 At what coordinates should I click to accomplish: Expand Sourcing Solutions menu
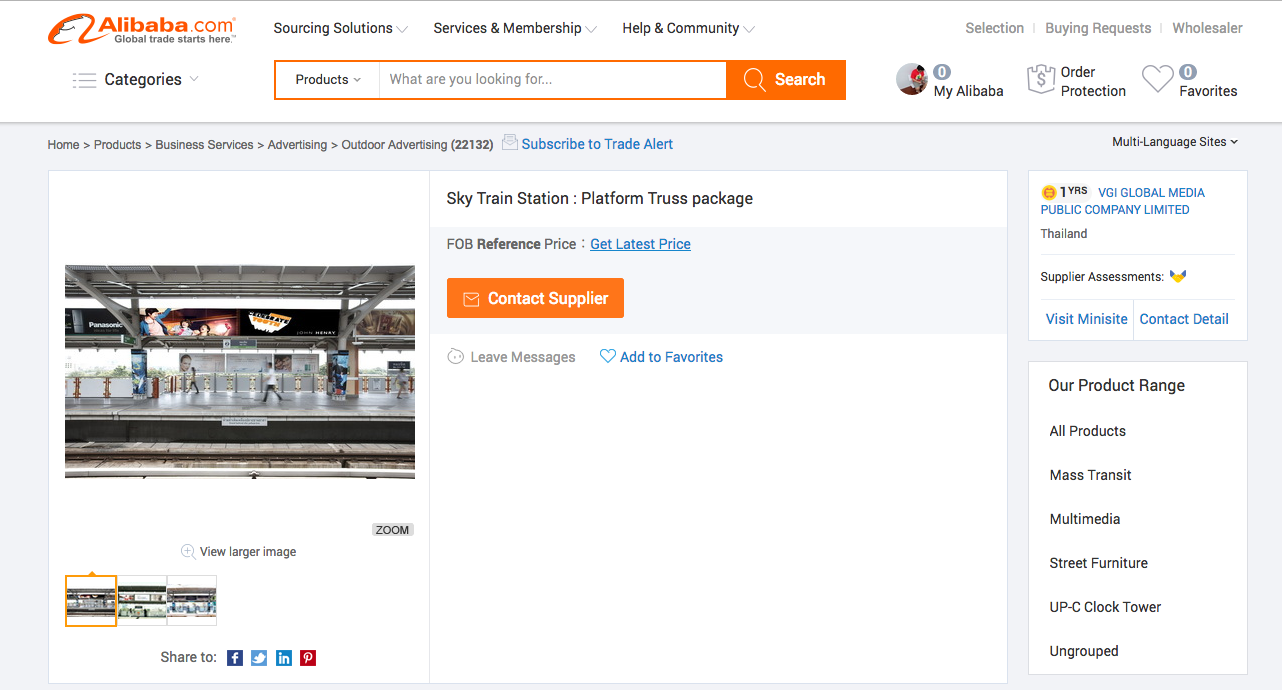click(340, 29)
